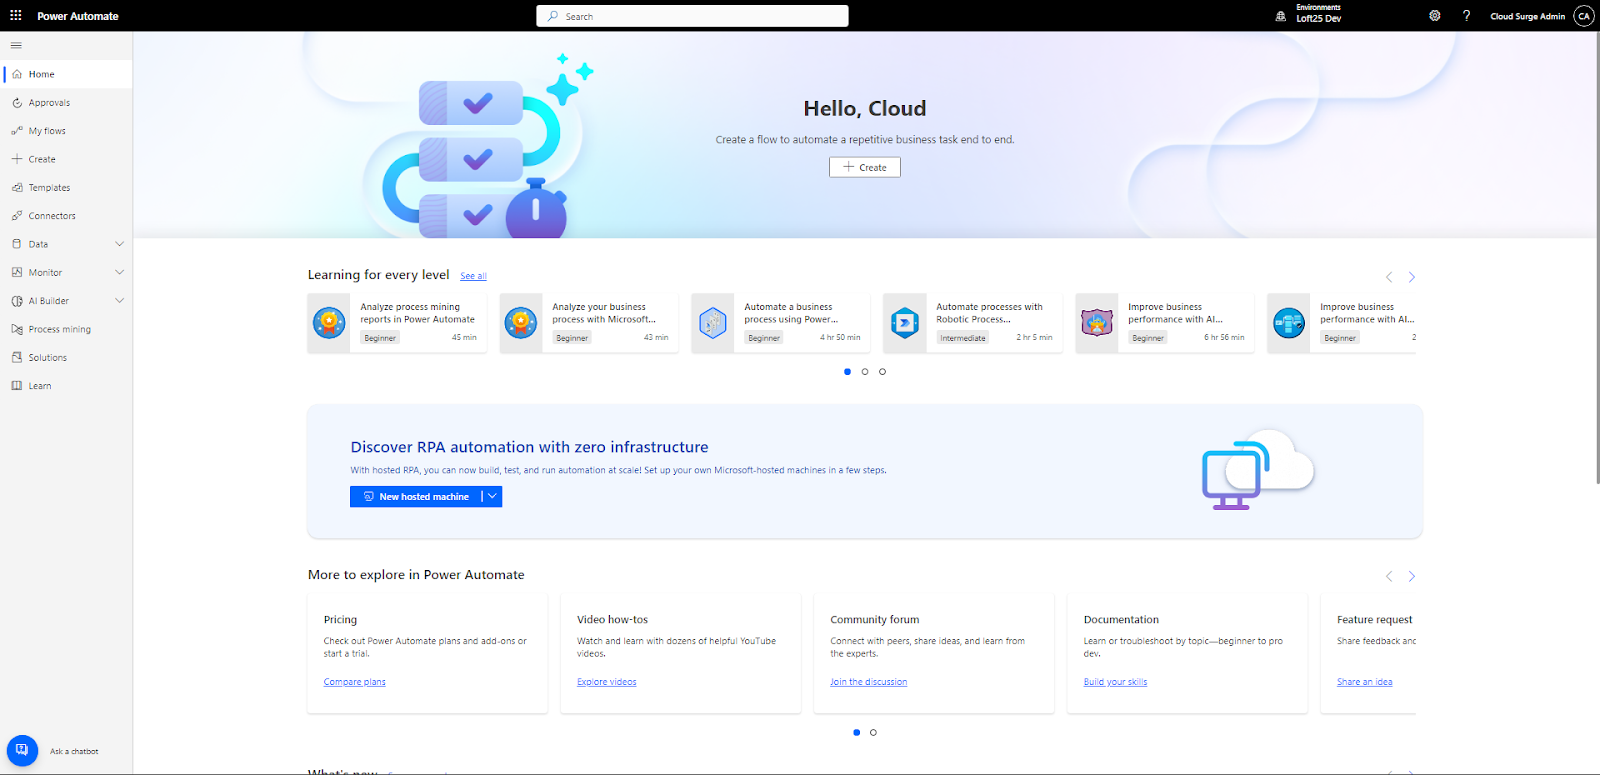This screenshot has height=775, width=1600.
Task: Click the Environments globe icon
Action: click(1281, 16)
